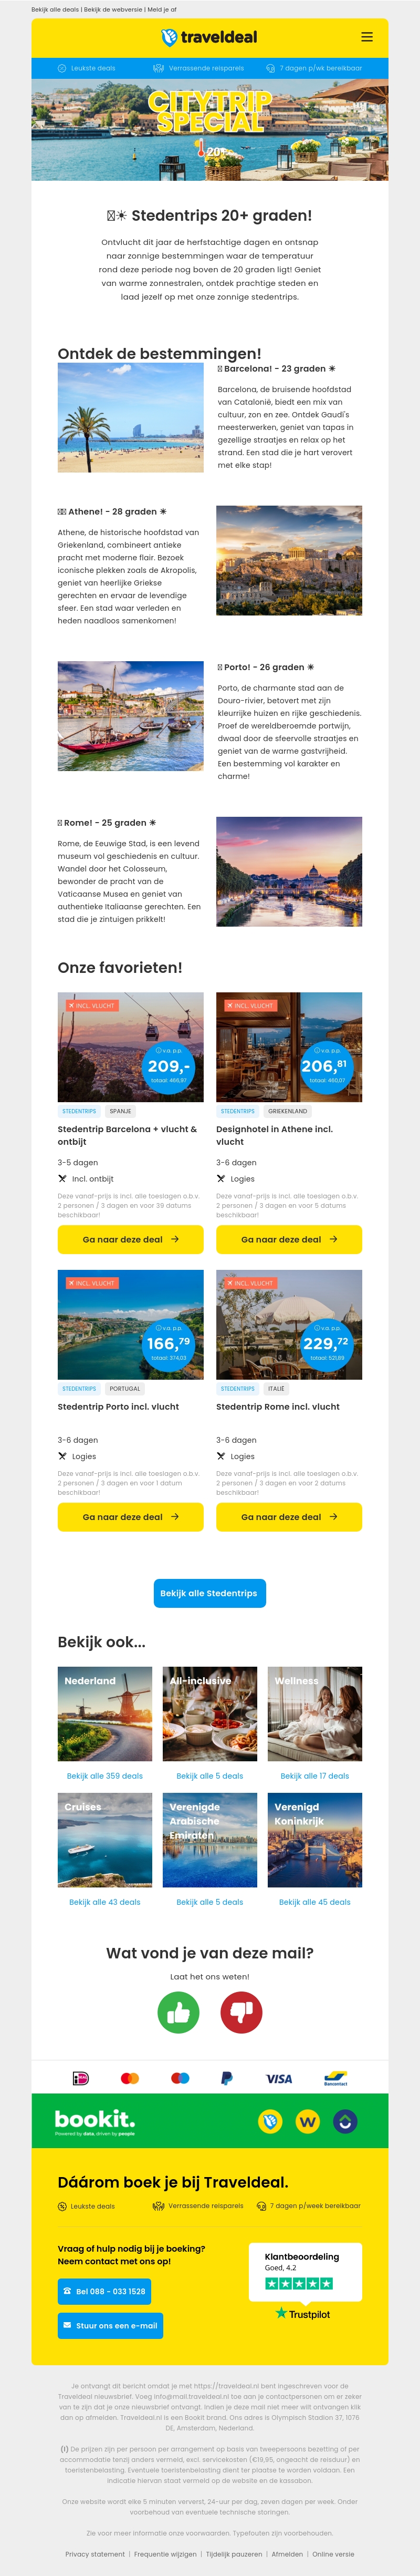This screenshot has width=420, height=2576.
Task: Click the Traveldeal logo in header
Action: (x=209, y=38)
